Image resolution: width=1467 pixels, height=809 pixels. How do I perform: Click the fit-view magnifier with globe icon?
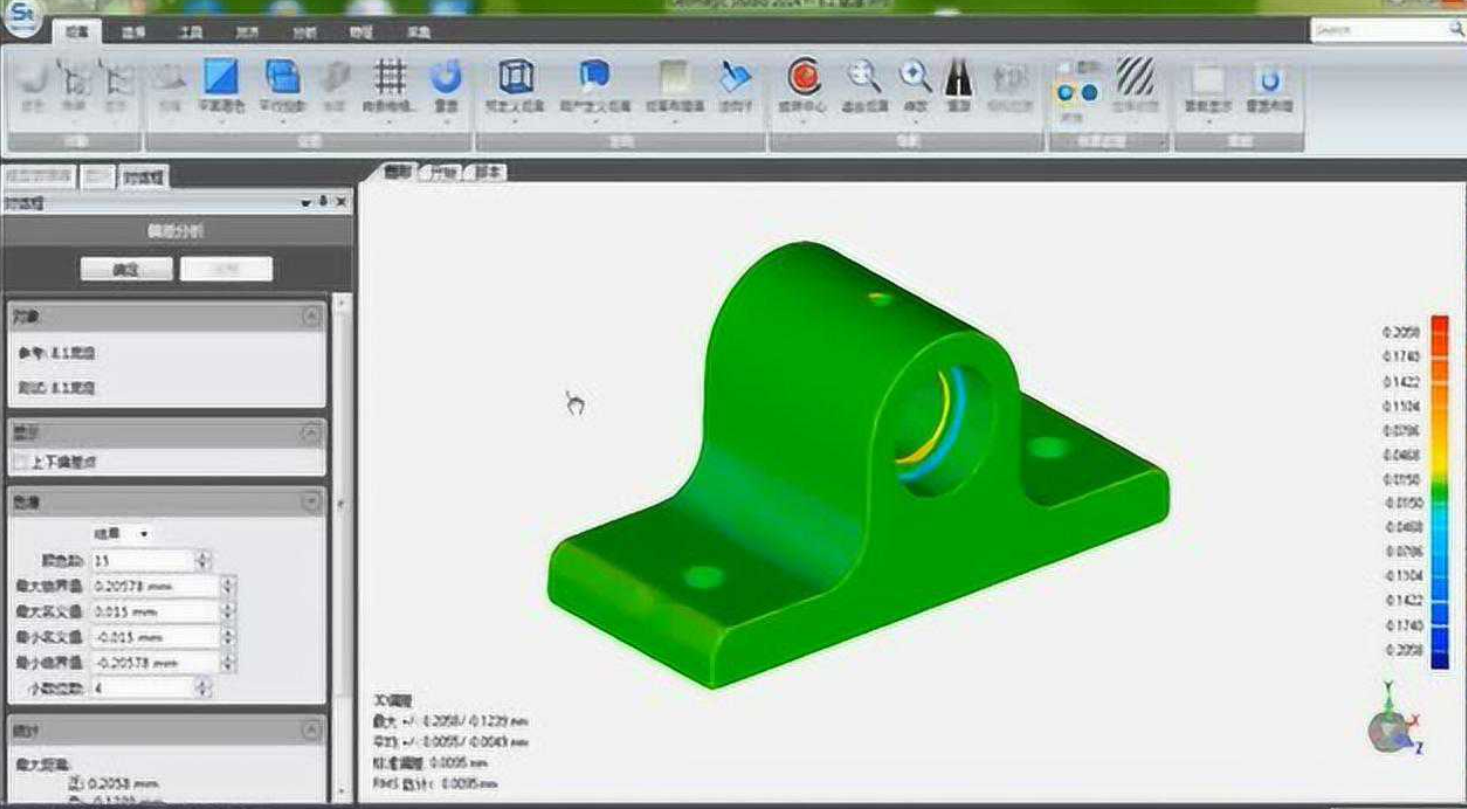(864, 76)
